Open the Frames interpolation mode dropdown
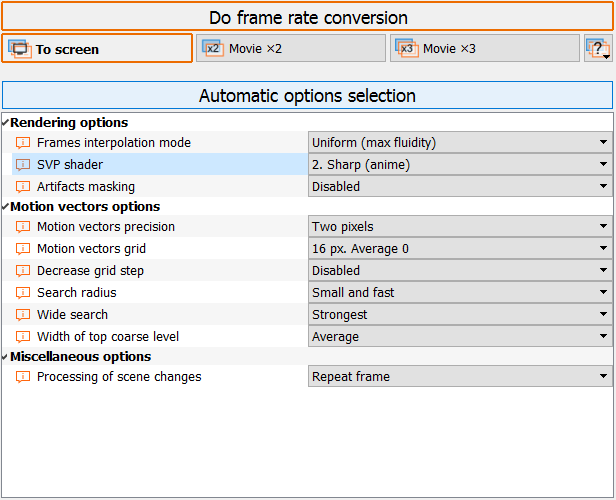The width and height of the screenshot is (616, 500). (x=459, y=143)
